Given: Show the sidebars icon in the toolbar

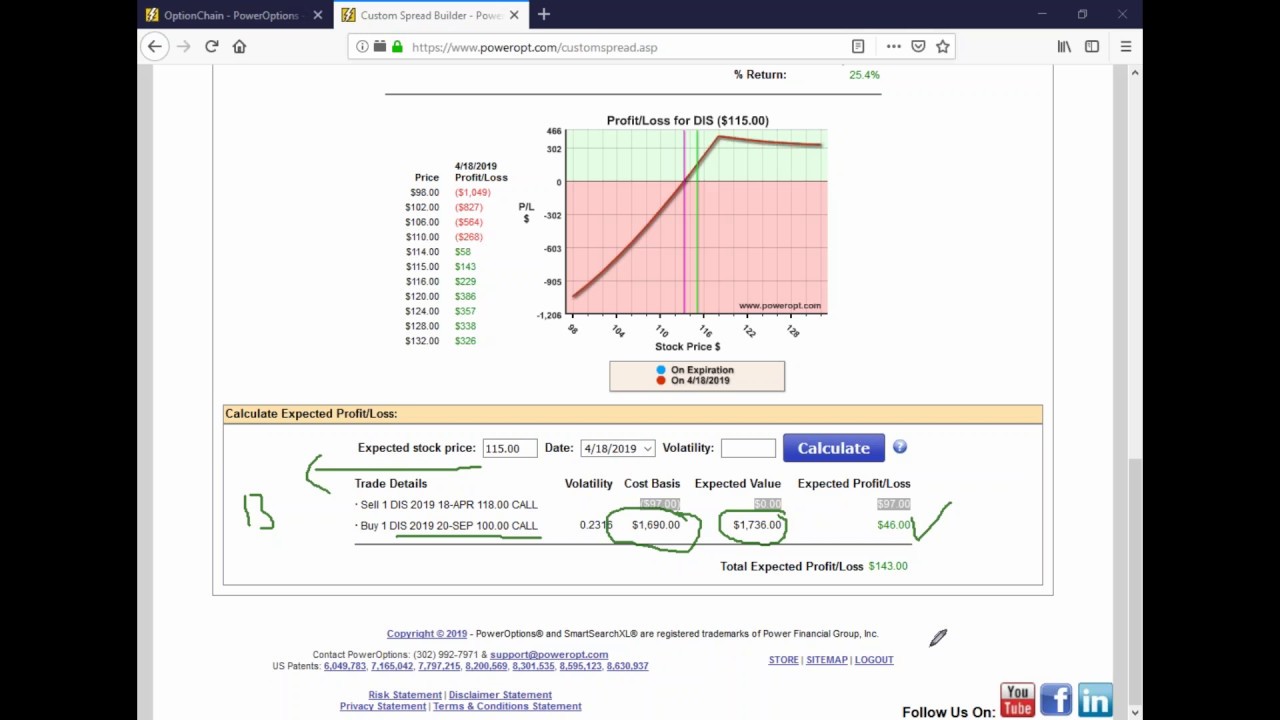Looking at the screenshot, I should (x=1092, y=47).
